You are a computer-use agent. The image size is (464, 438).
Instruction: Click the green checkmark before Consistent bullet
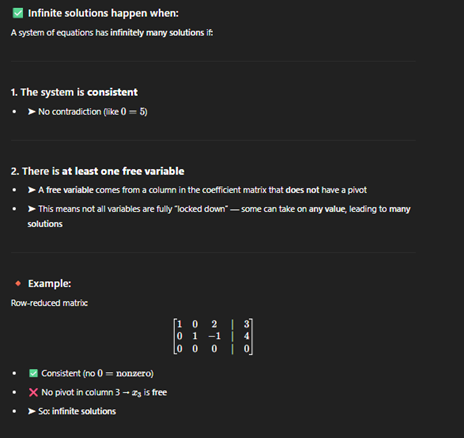[33, 373]
